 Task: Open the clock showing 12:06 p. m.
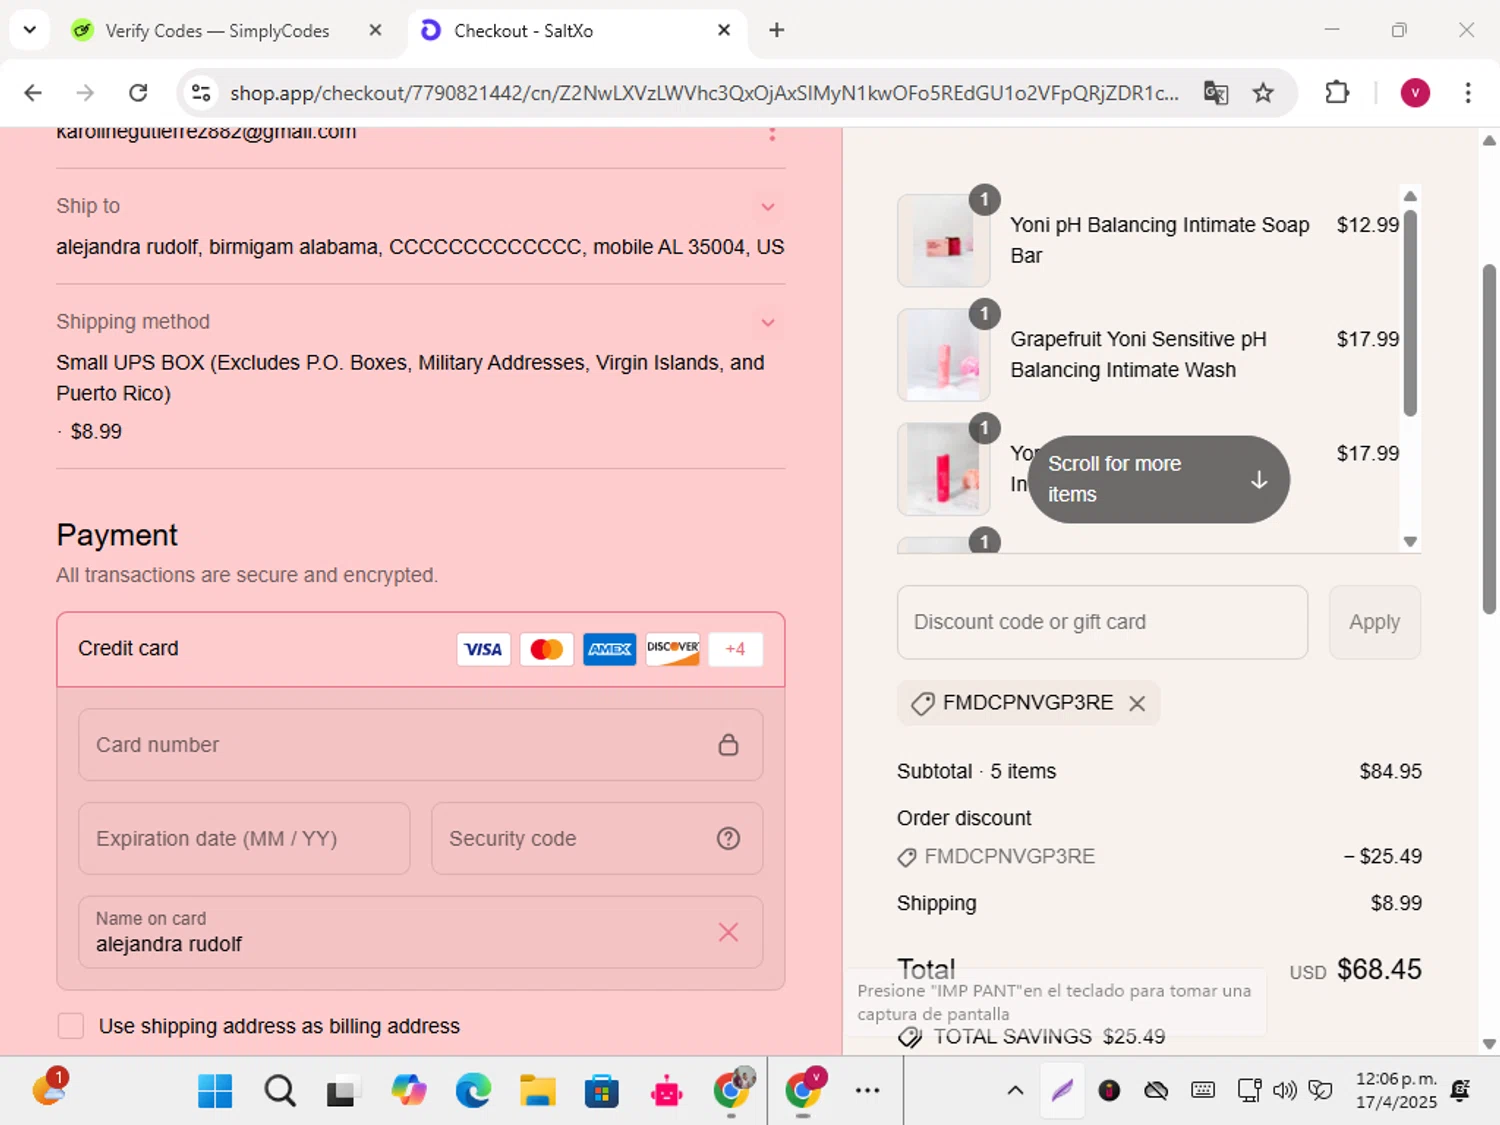point(1396,1090)
